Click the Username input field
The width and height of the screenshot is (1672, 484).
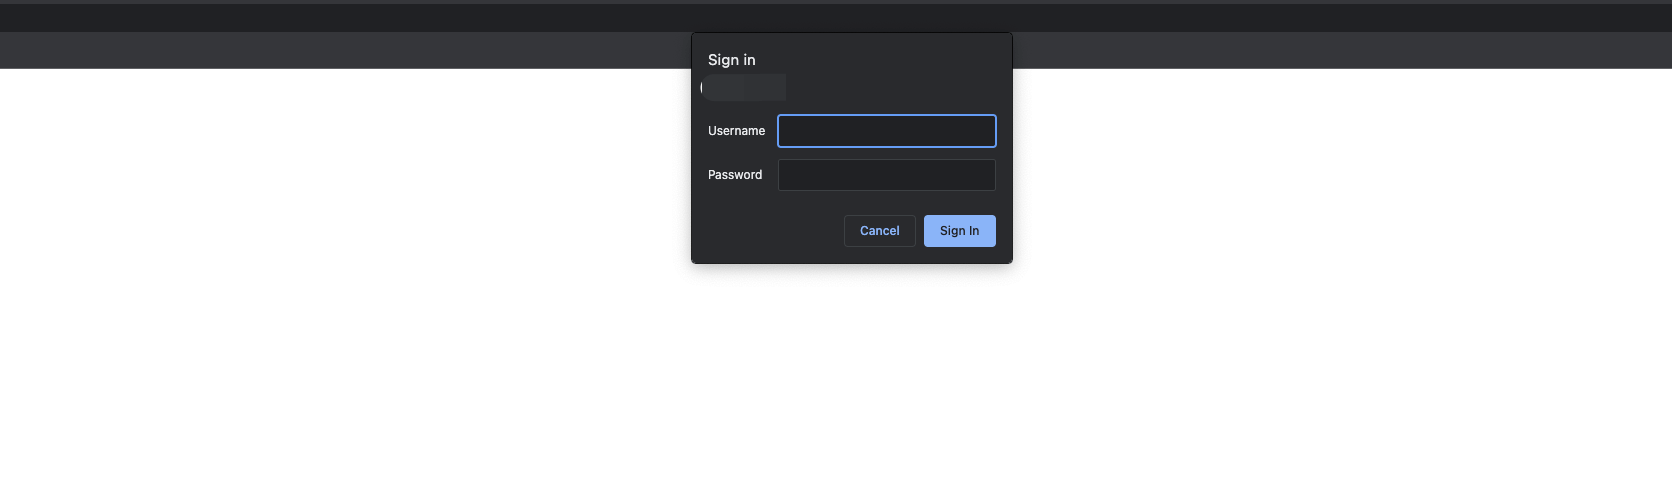[886, 131]
